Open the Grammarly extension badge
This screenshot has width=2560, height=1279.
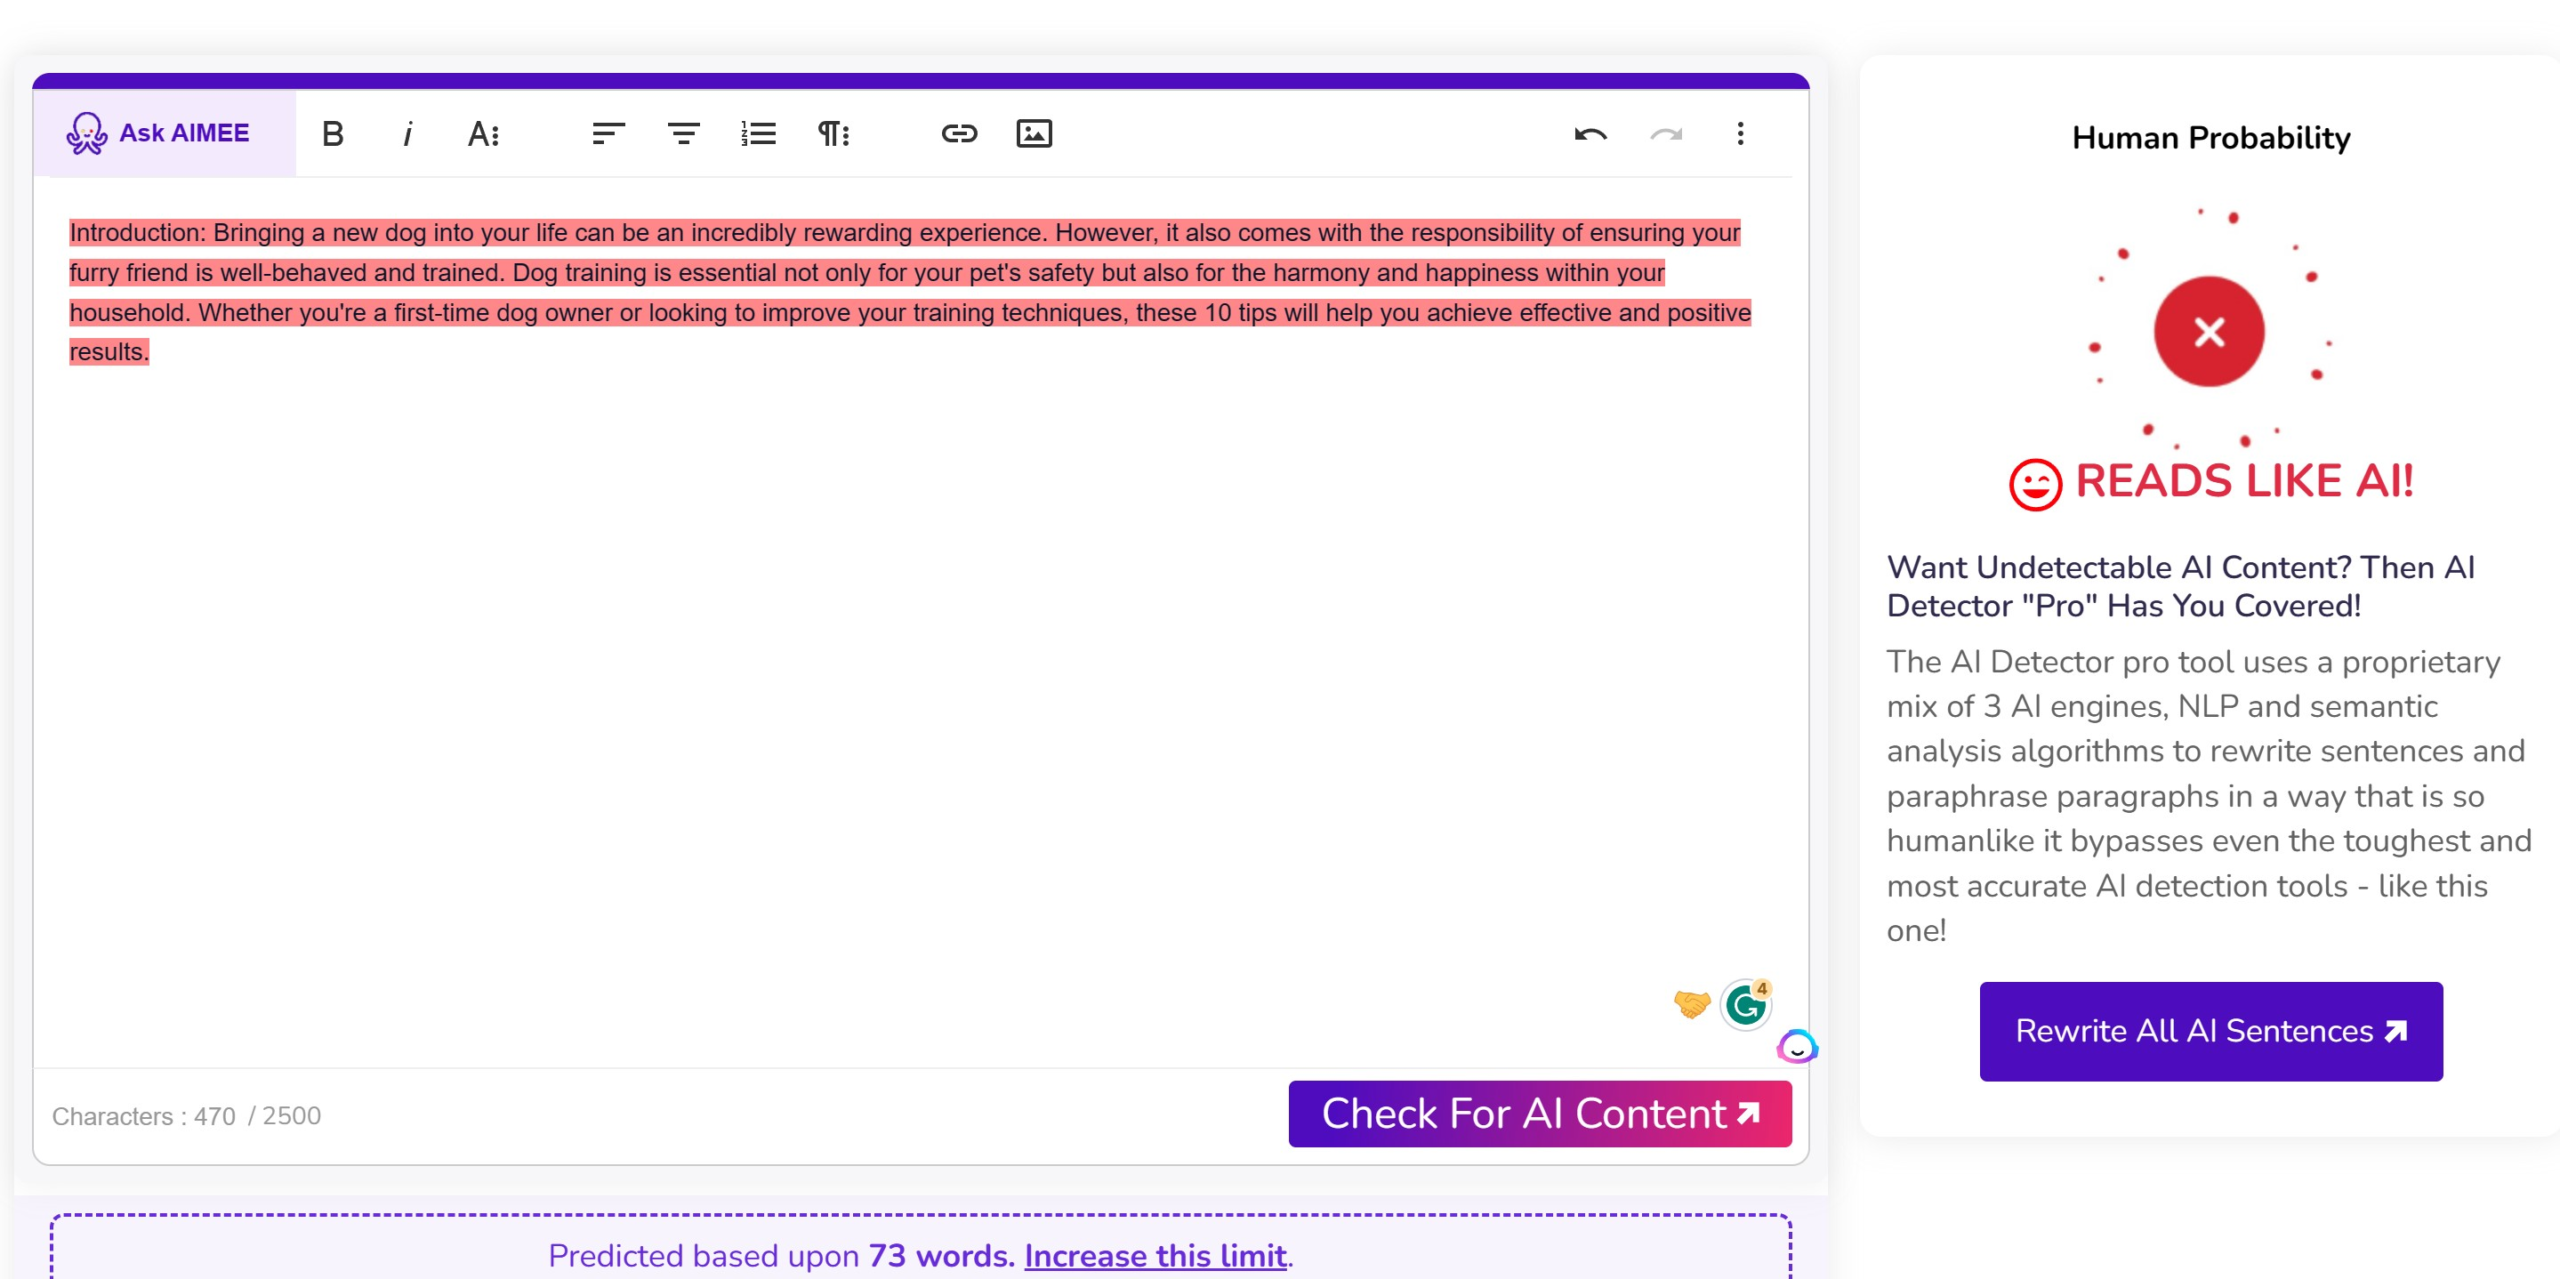tap(1746, 1005)
